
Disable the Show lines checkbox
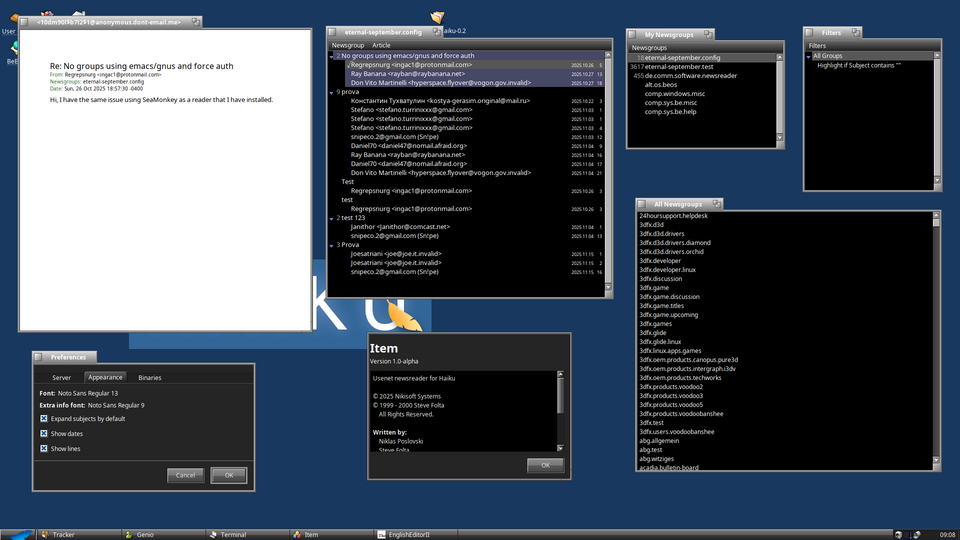pyautogui.click(x=44, y=449)
